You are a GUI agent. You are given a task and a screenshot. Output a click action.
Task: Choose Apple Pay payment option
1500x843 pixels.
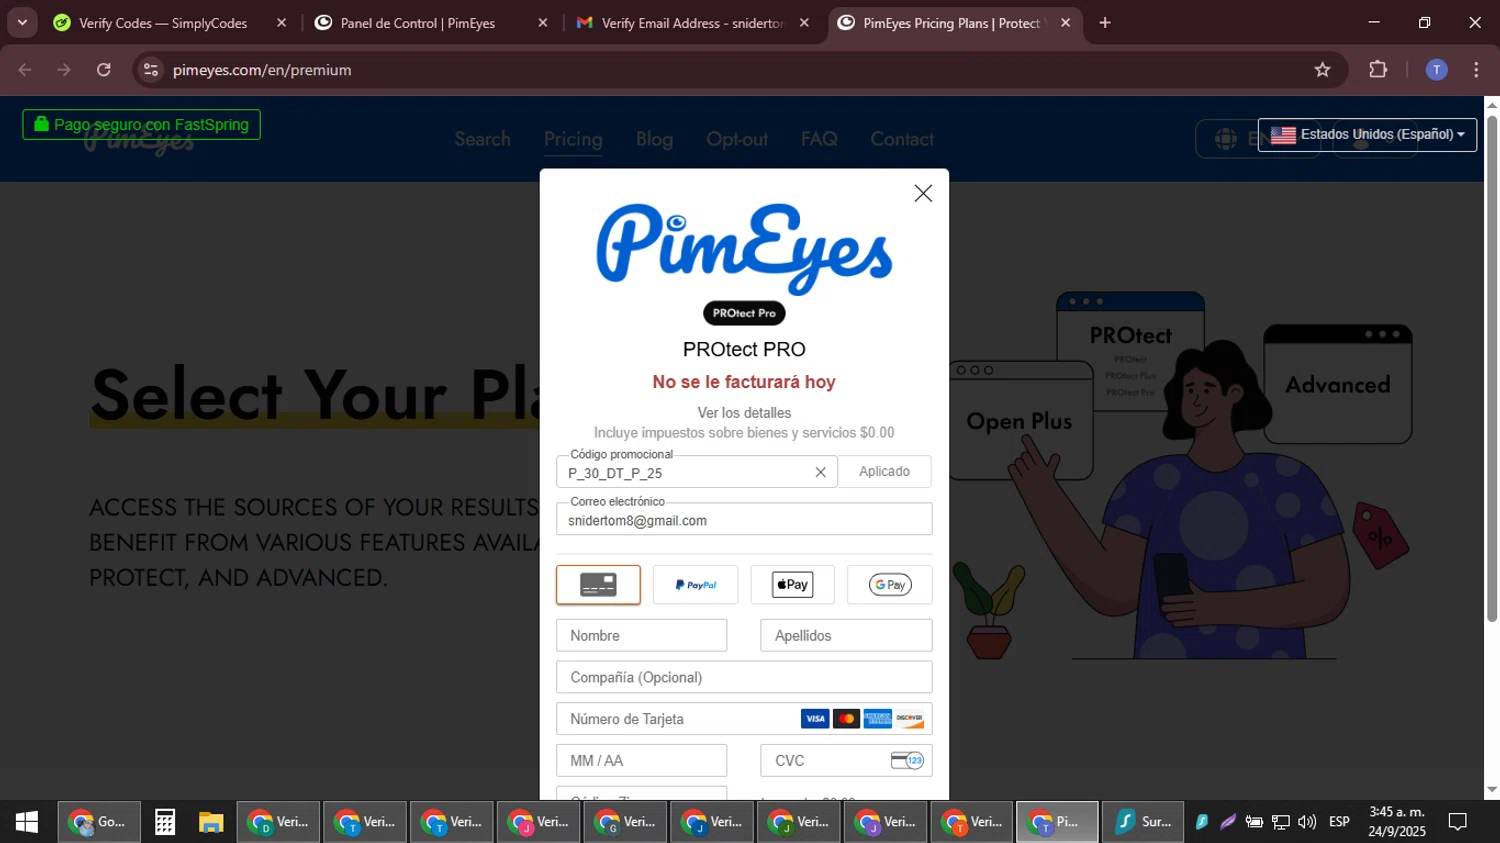coord(792,585)
